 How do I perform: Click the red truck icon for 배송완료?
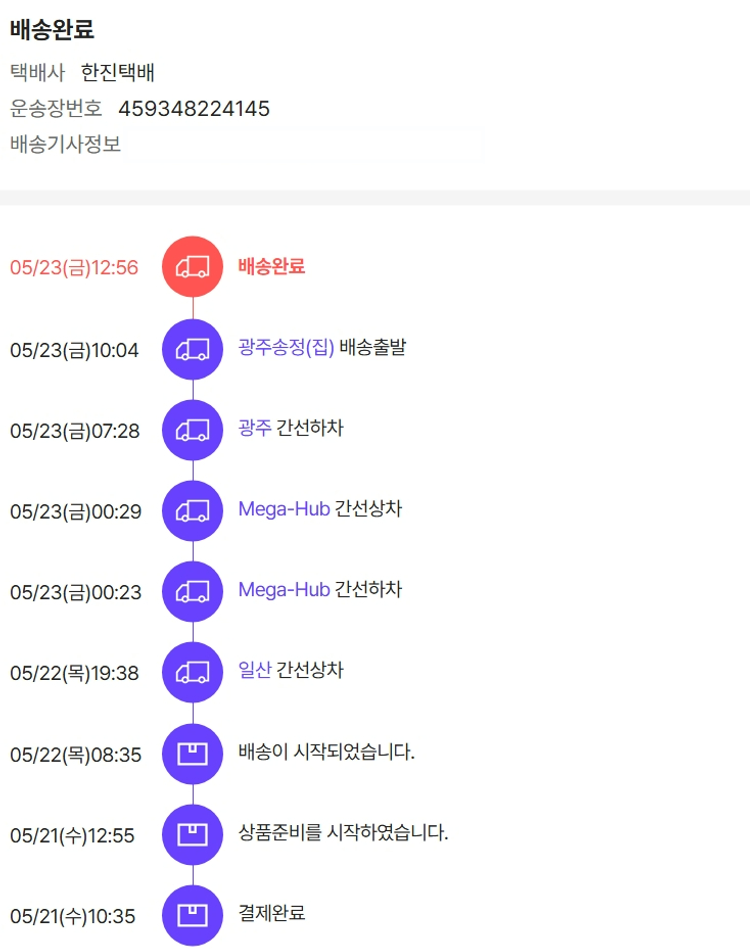coord(192,267)
